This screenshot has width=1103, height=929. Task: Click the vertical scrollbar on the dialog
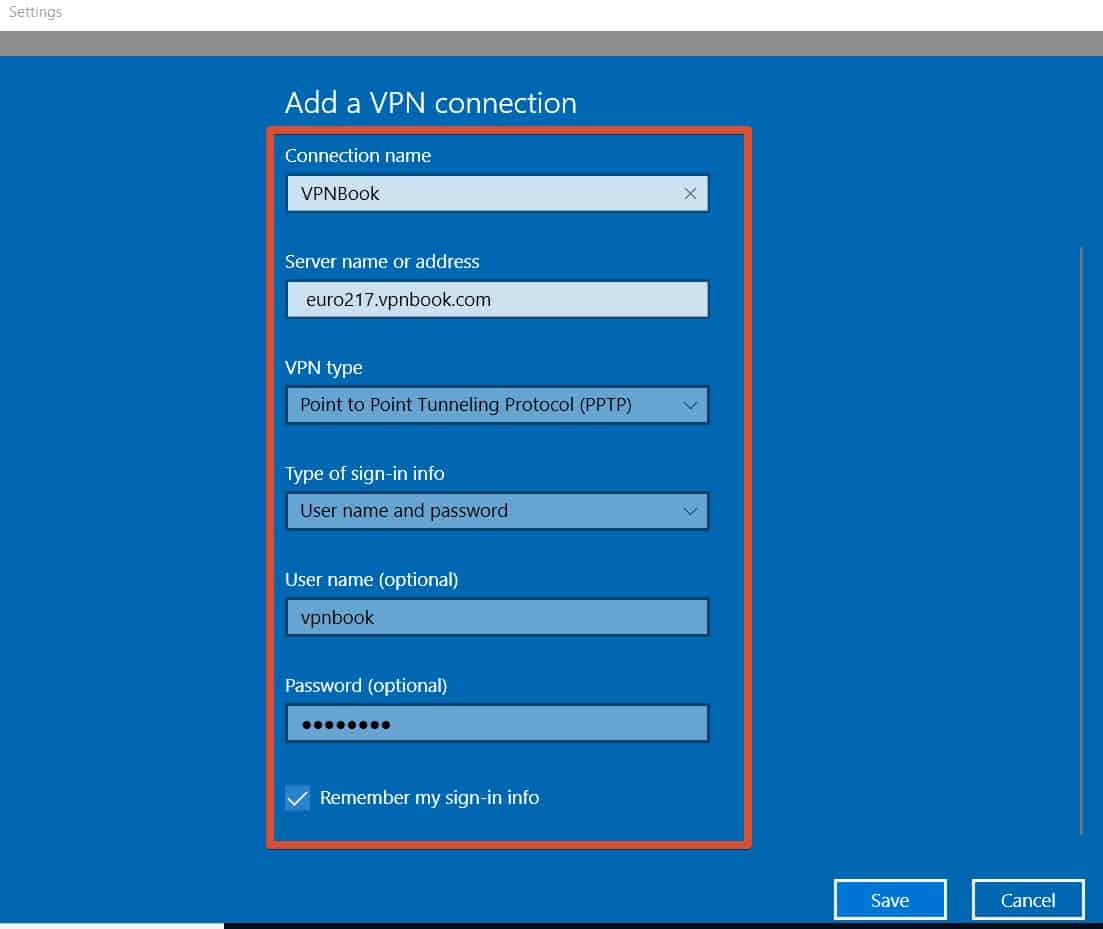(1081, 540)
